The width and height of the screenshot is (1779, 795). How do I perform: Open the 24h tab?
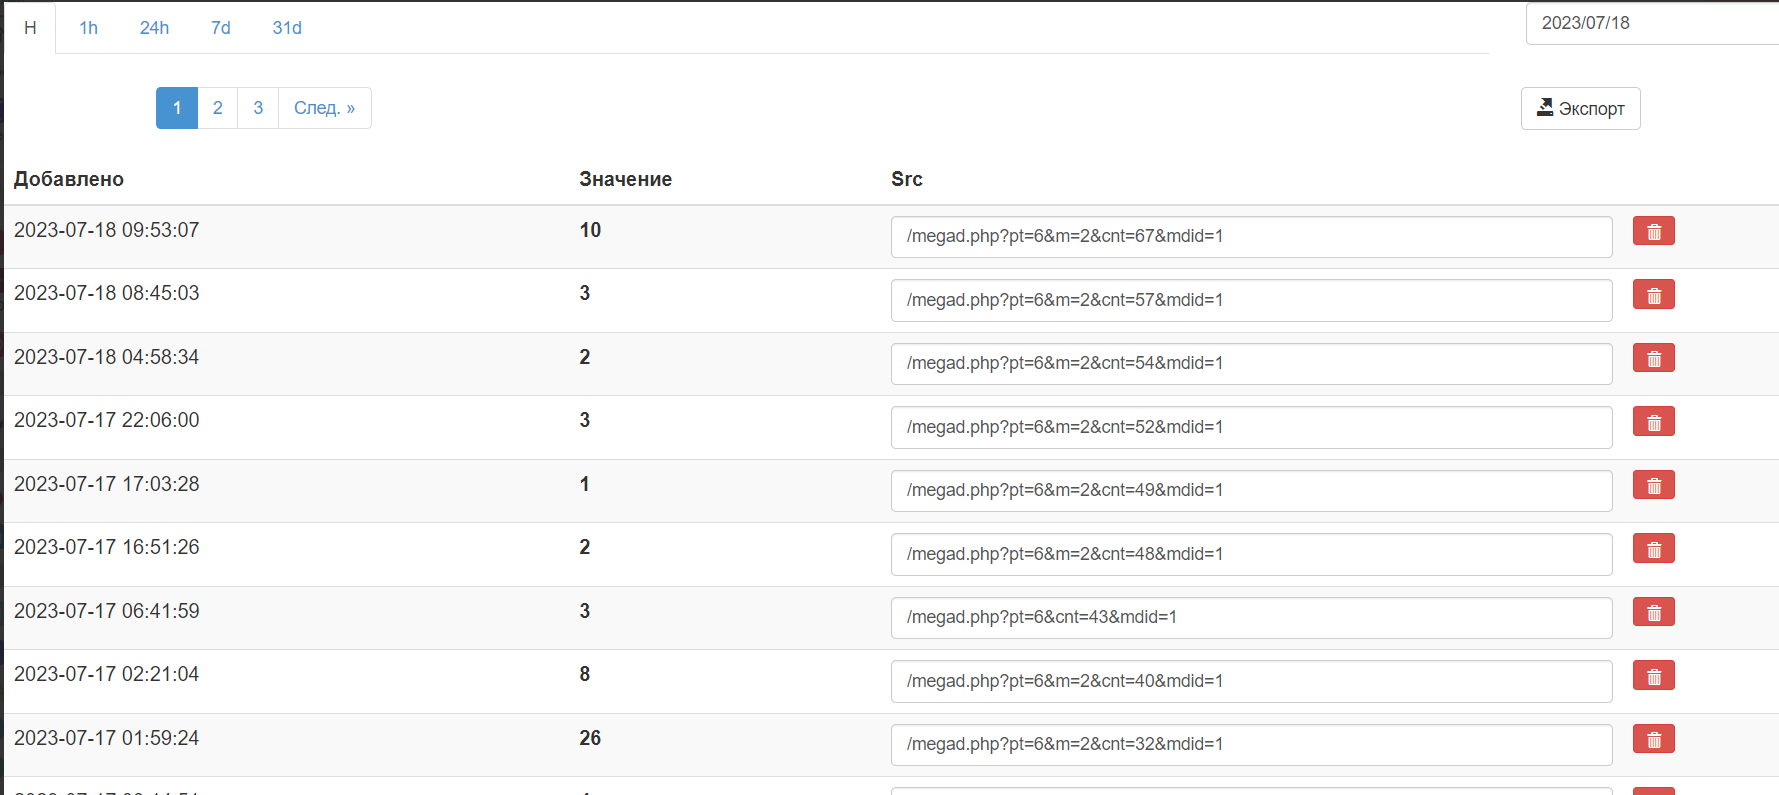[154, 28]
